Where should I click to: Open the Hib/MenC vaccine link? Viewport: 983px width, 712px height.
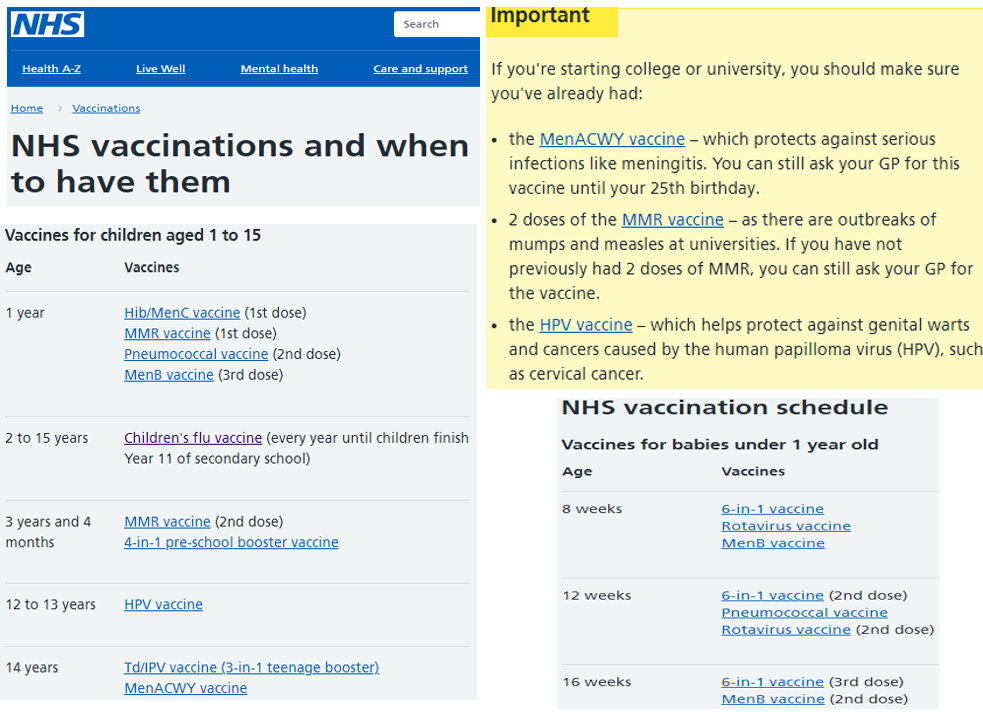pos(182,313)
